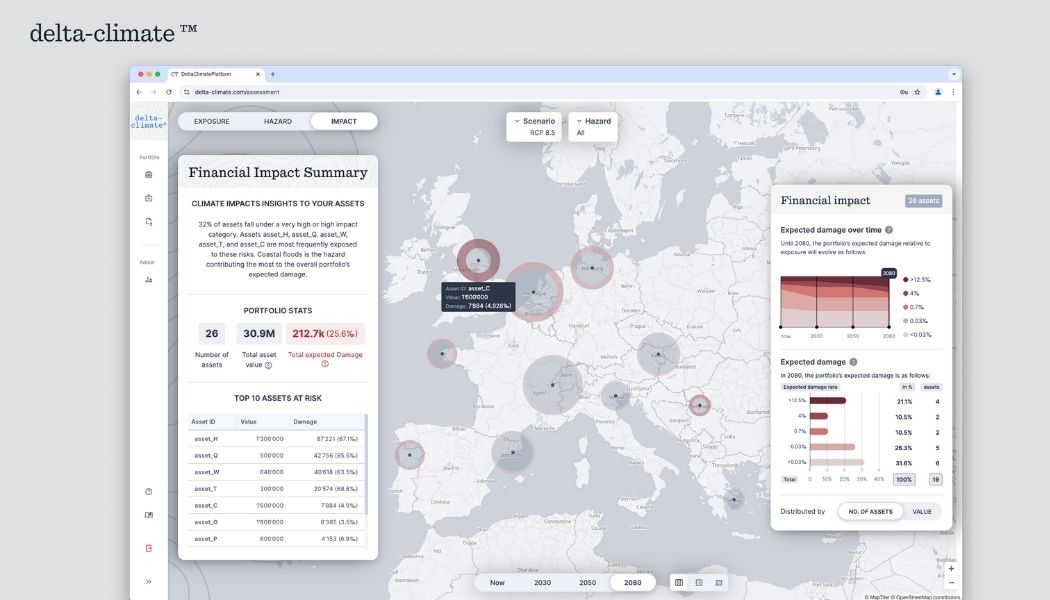
Task: Distribute by NO. OF ASSETS
Action: point(871,512)
